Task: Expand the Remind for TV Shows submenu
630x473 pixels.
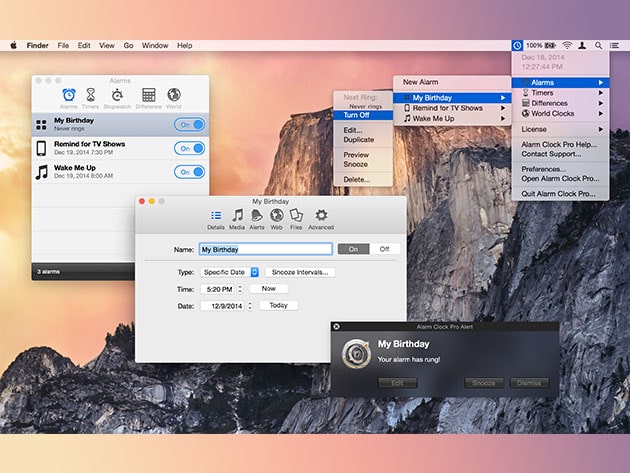Action: click(x=452, y=108)
